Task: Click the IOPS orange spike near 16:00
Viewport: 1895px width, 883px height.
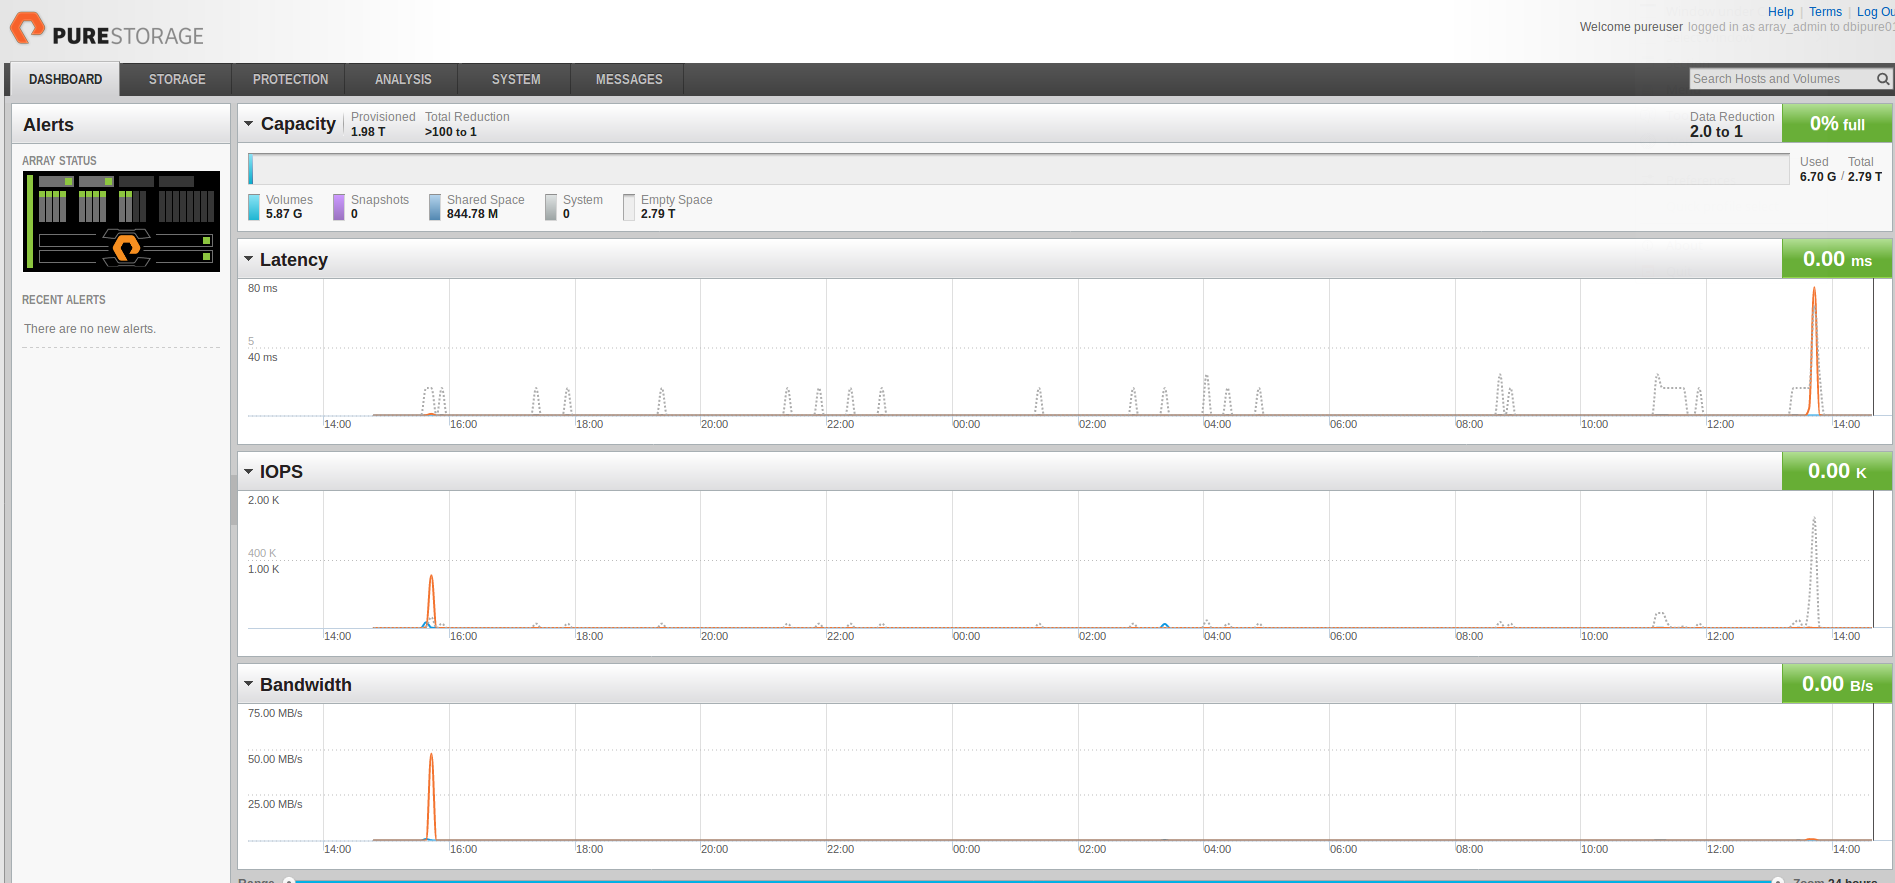Action: (x=431, y=600)
